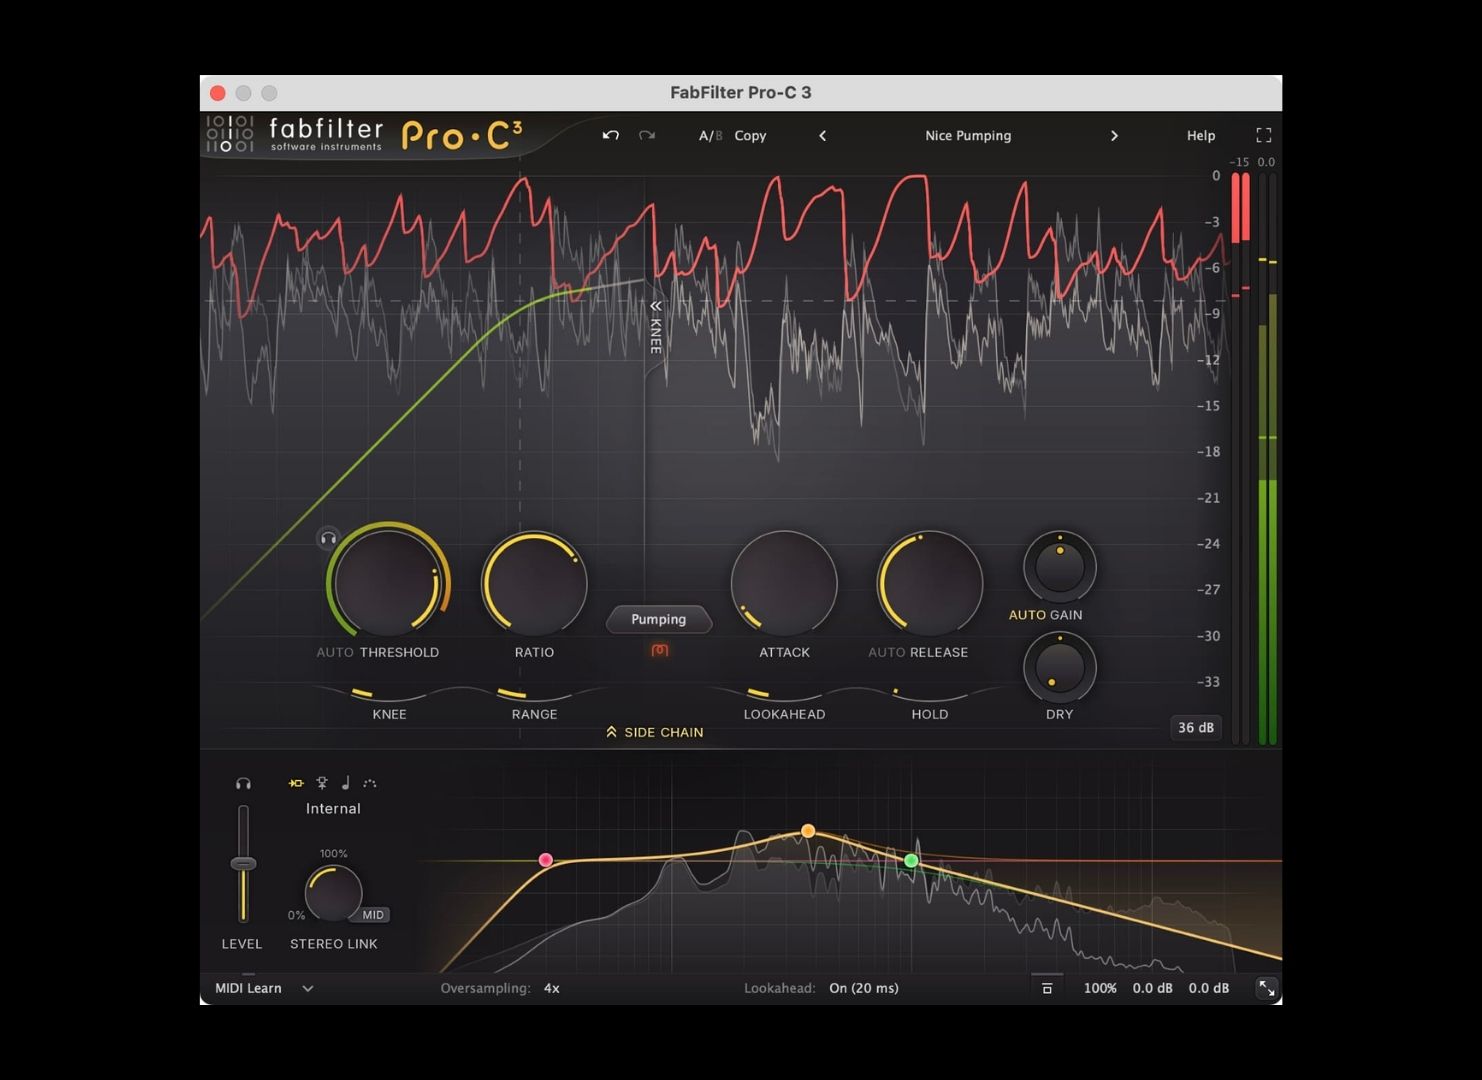Click the threshold audition headphones icon

[328, 538]
